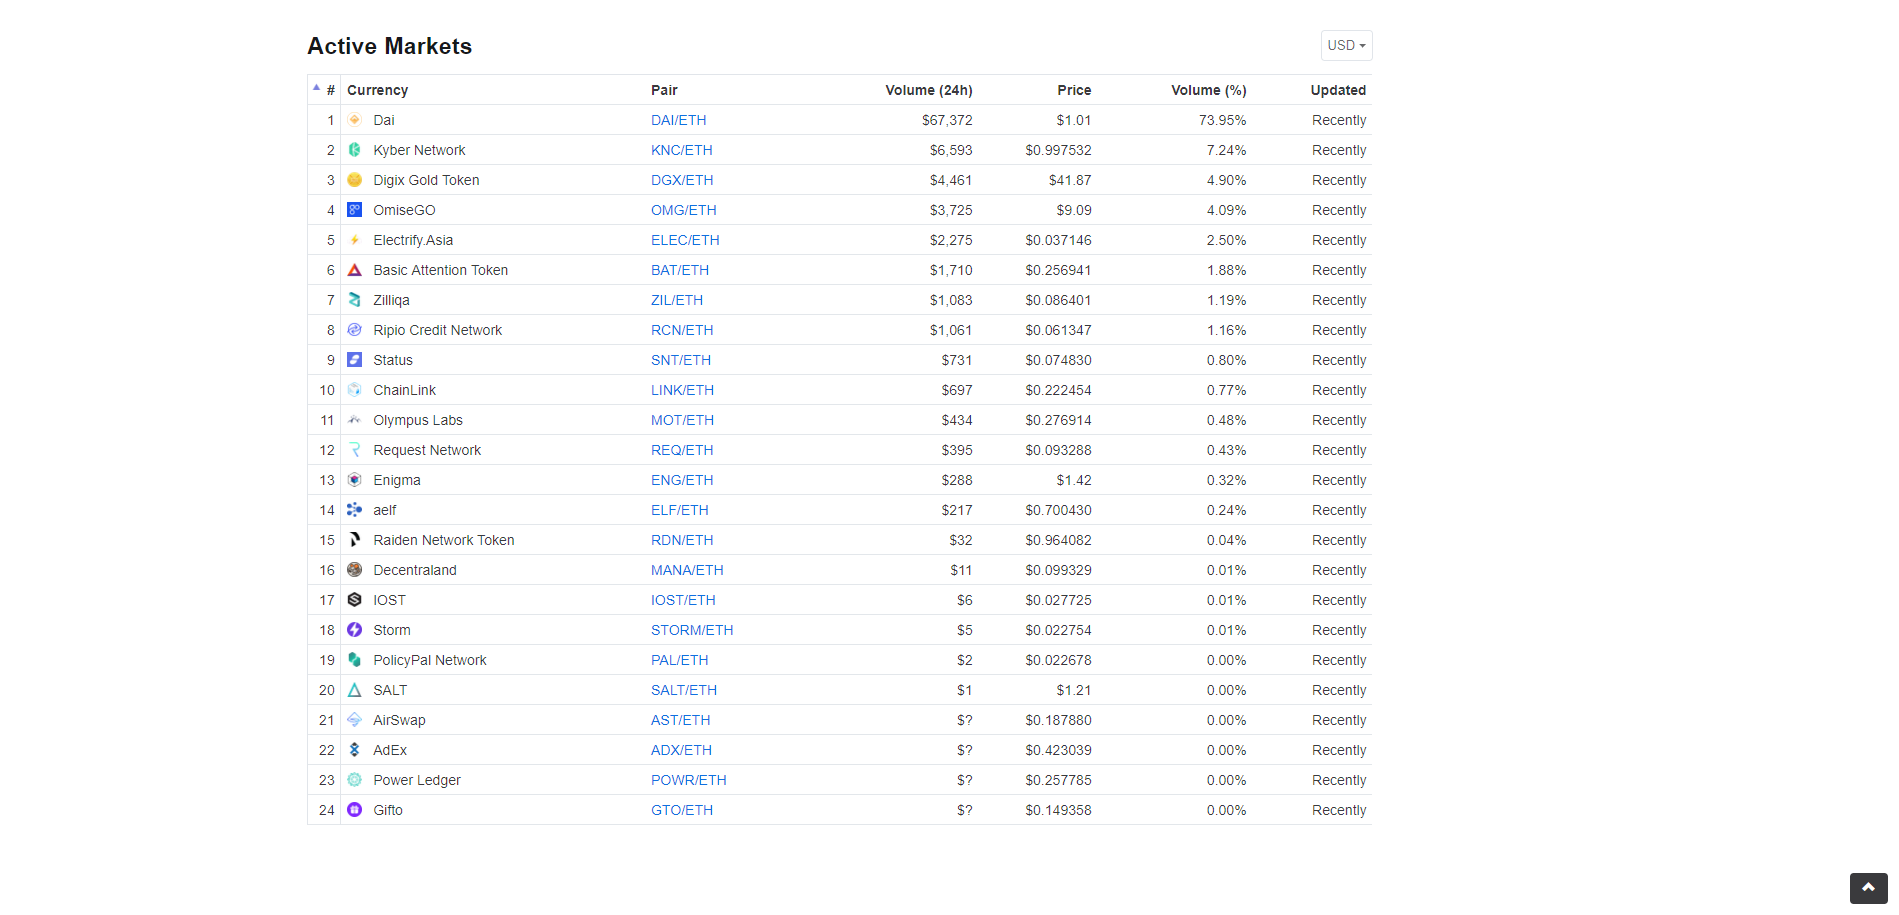Open the ELEC/ETH pair link
The width and height of the screenshot is (1899, 915).
pos(685,240)
